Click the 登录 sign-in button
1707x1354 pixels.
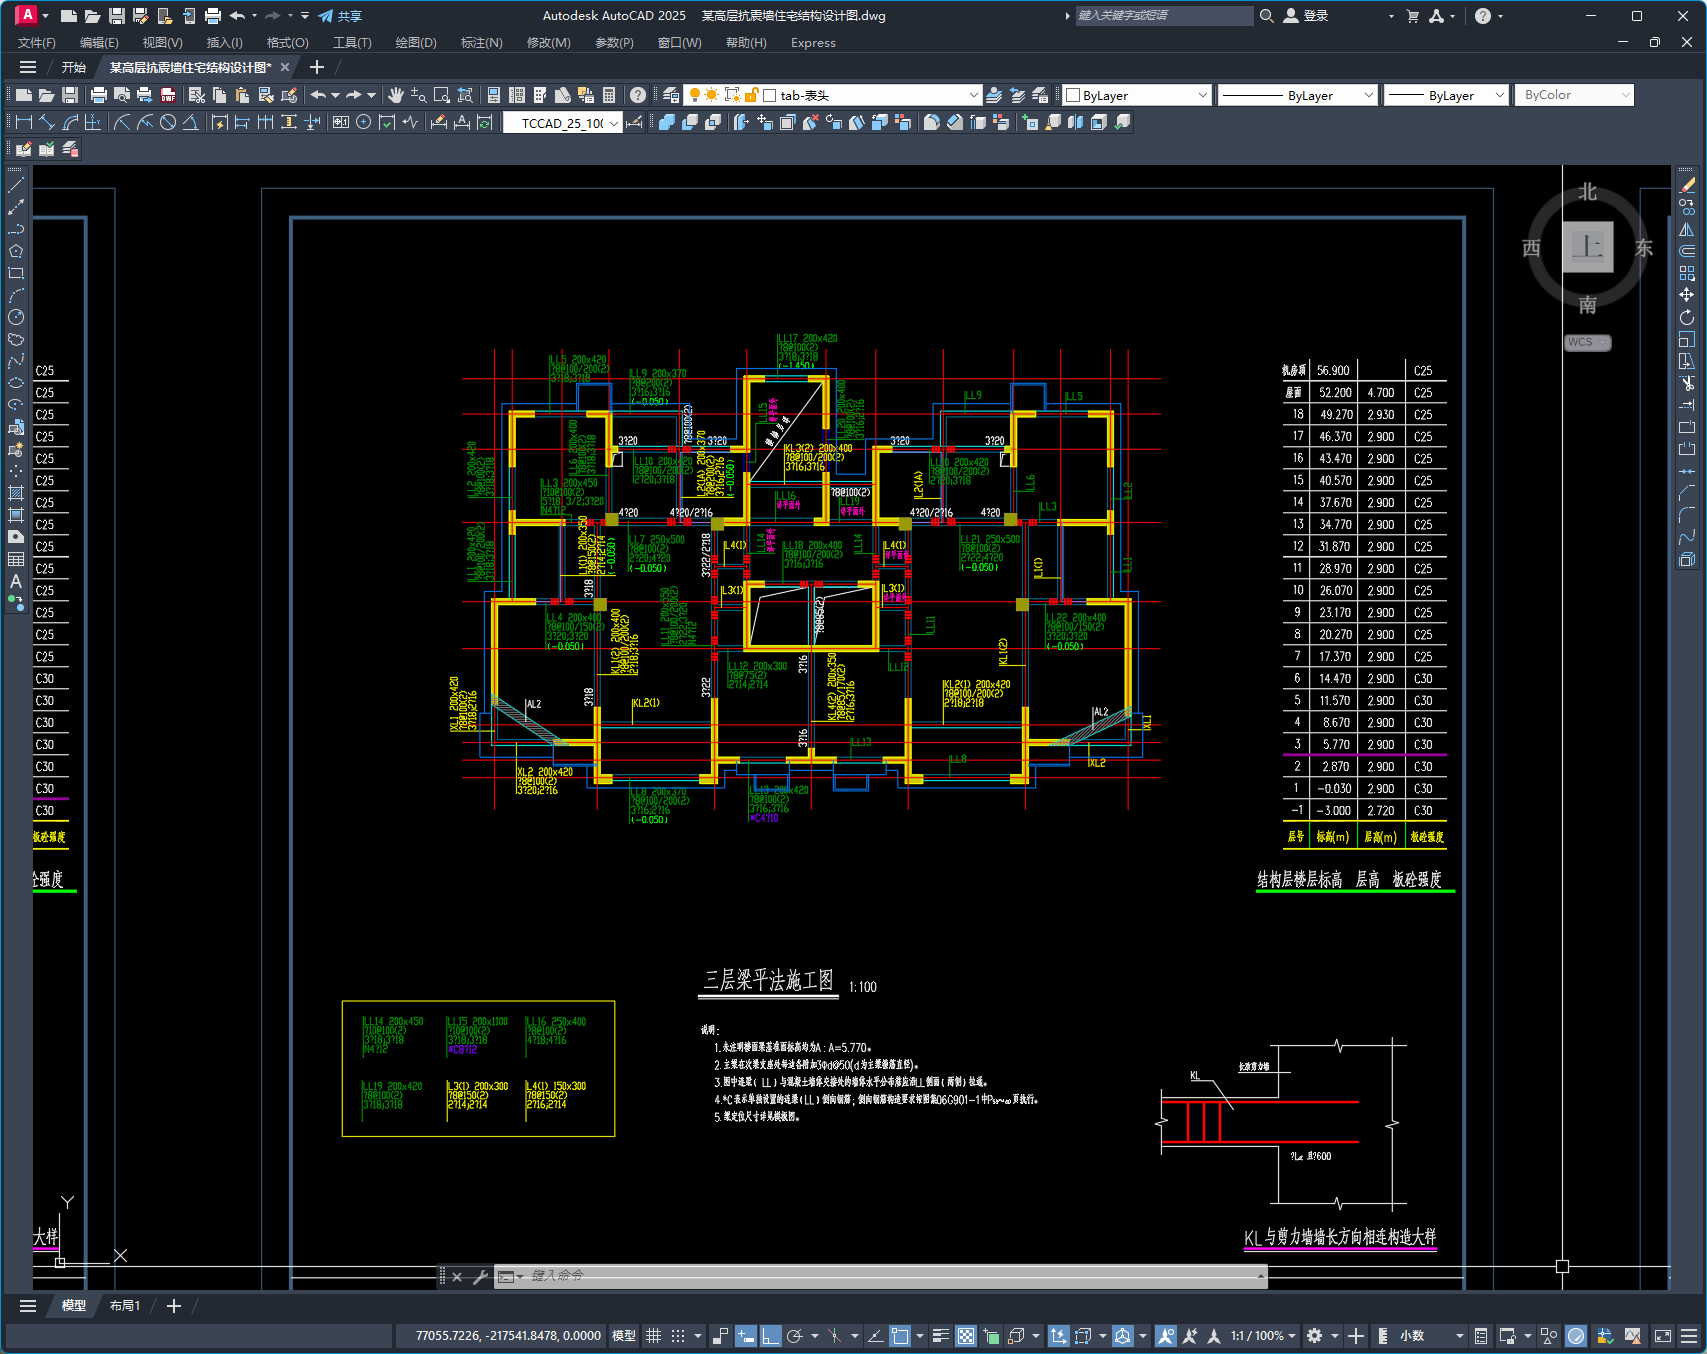[x=1306, y=16]
